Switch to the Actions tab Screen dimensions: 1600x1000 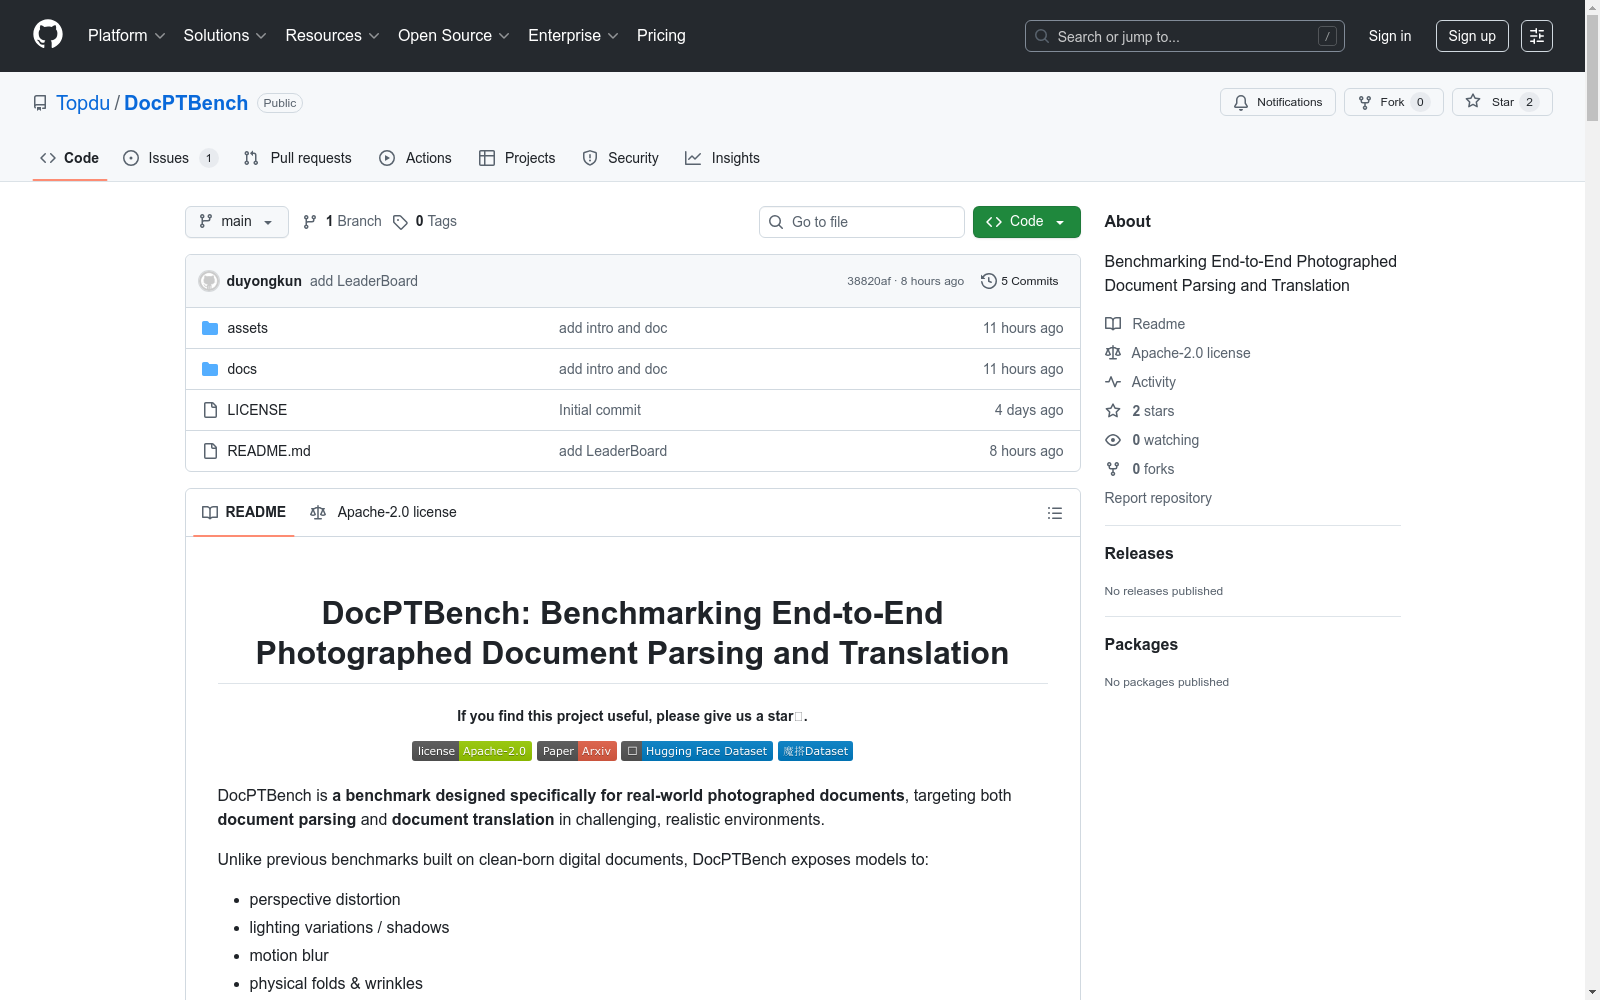click(415, 158)
